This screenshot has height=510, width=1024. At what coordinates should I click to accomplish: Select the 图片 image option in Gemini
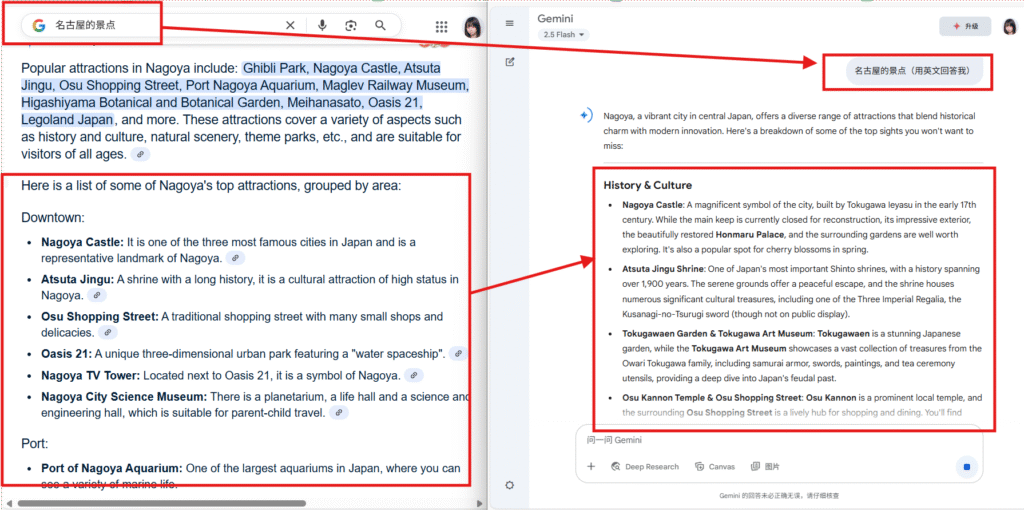tap(765, 466)
